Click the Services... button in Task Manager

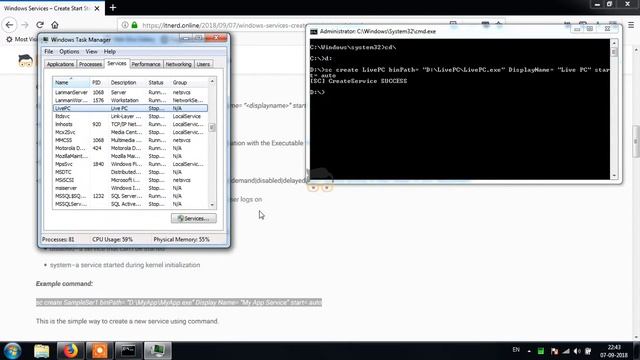(x=194, y=218)
